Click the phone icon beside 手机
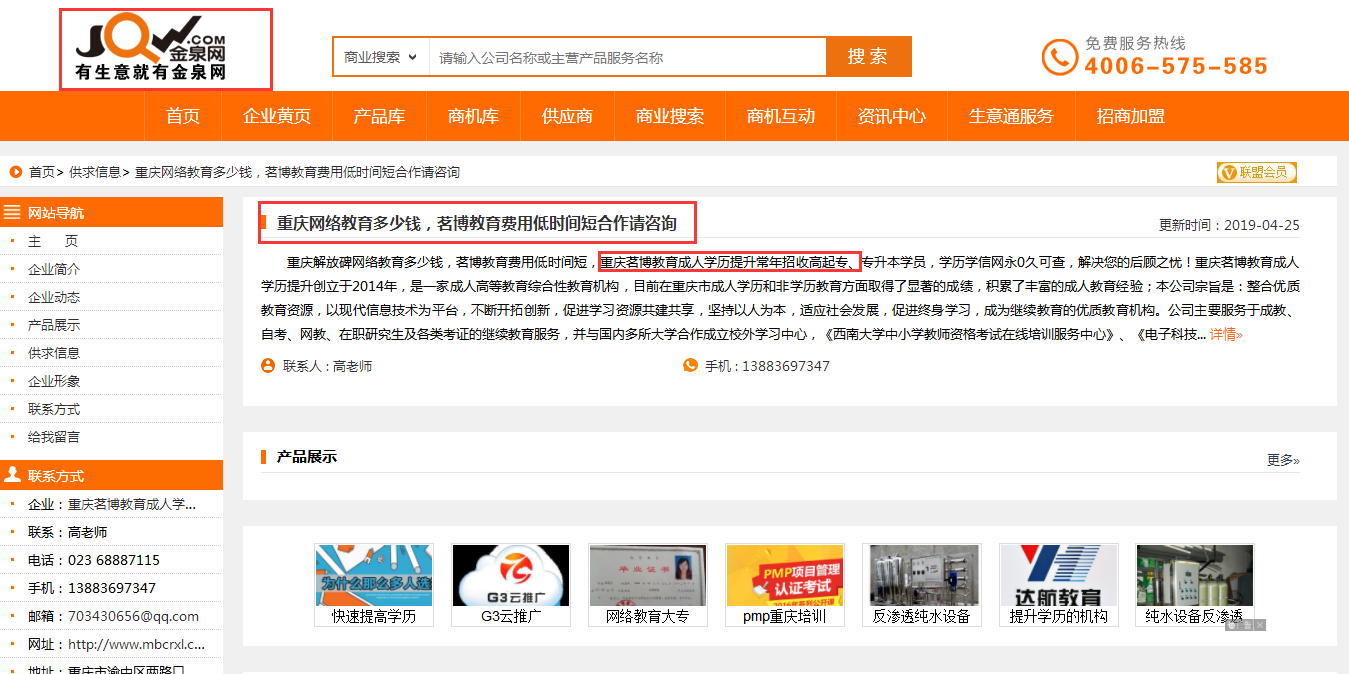This screenshot has height=674, width=1349. 690,366
